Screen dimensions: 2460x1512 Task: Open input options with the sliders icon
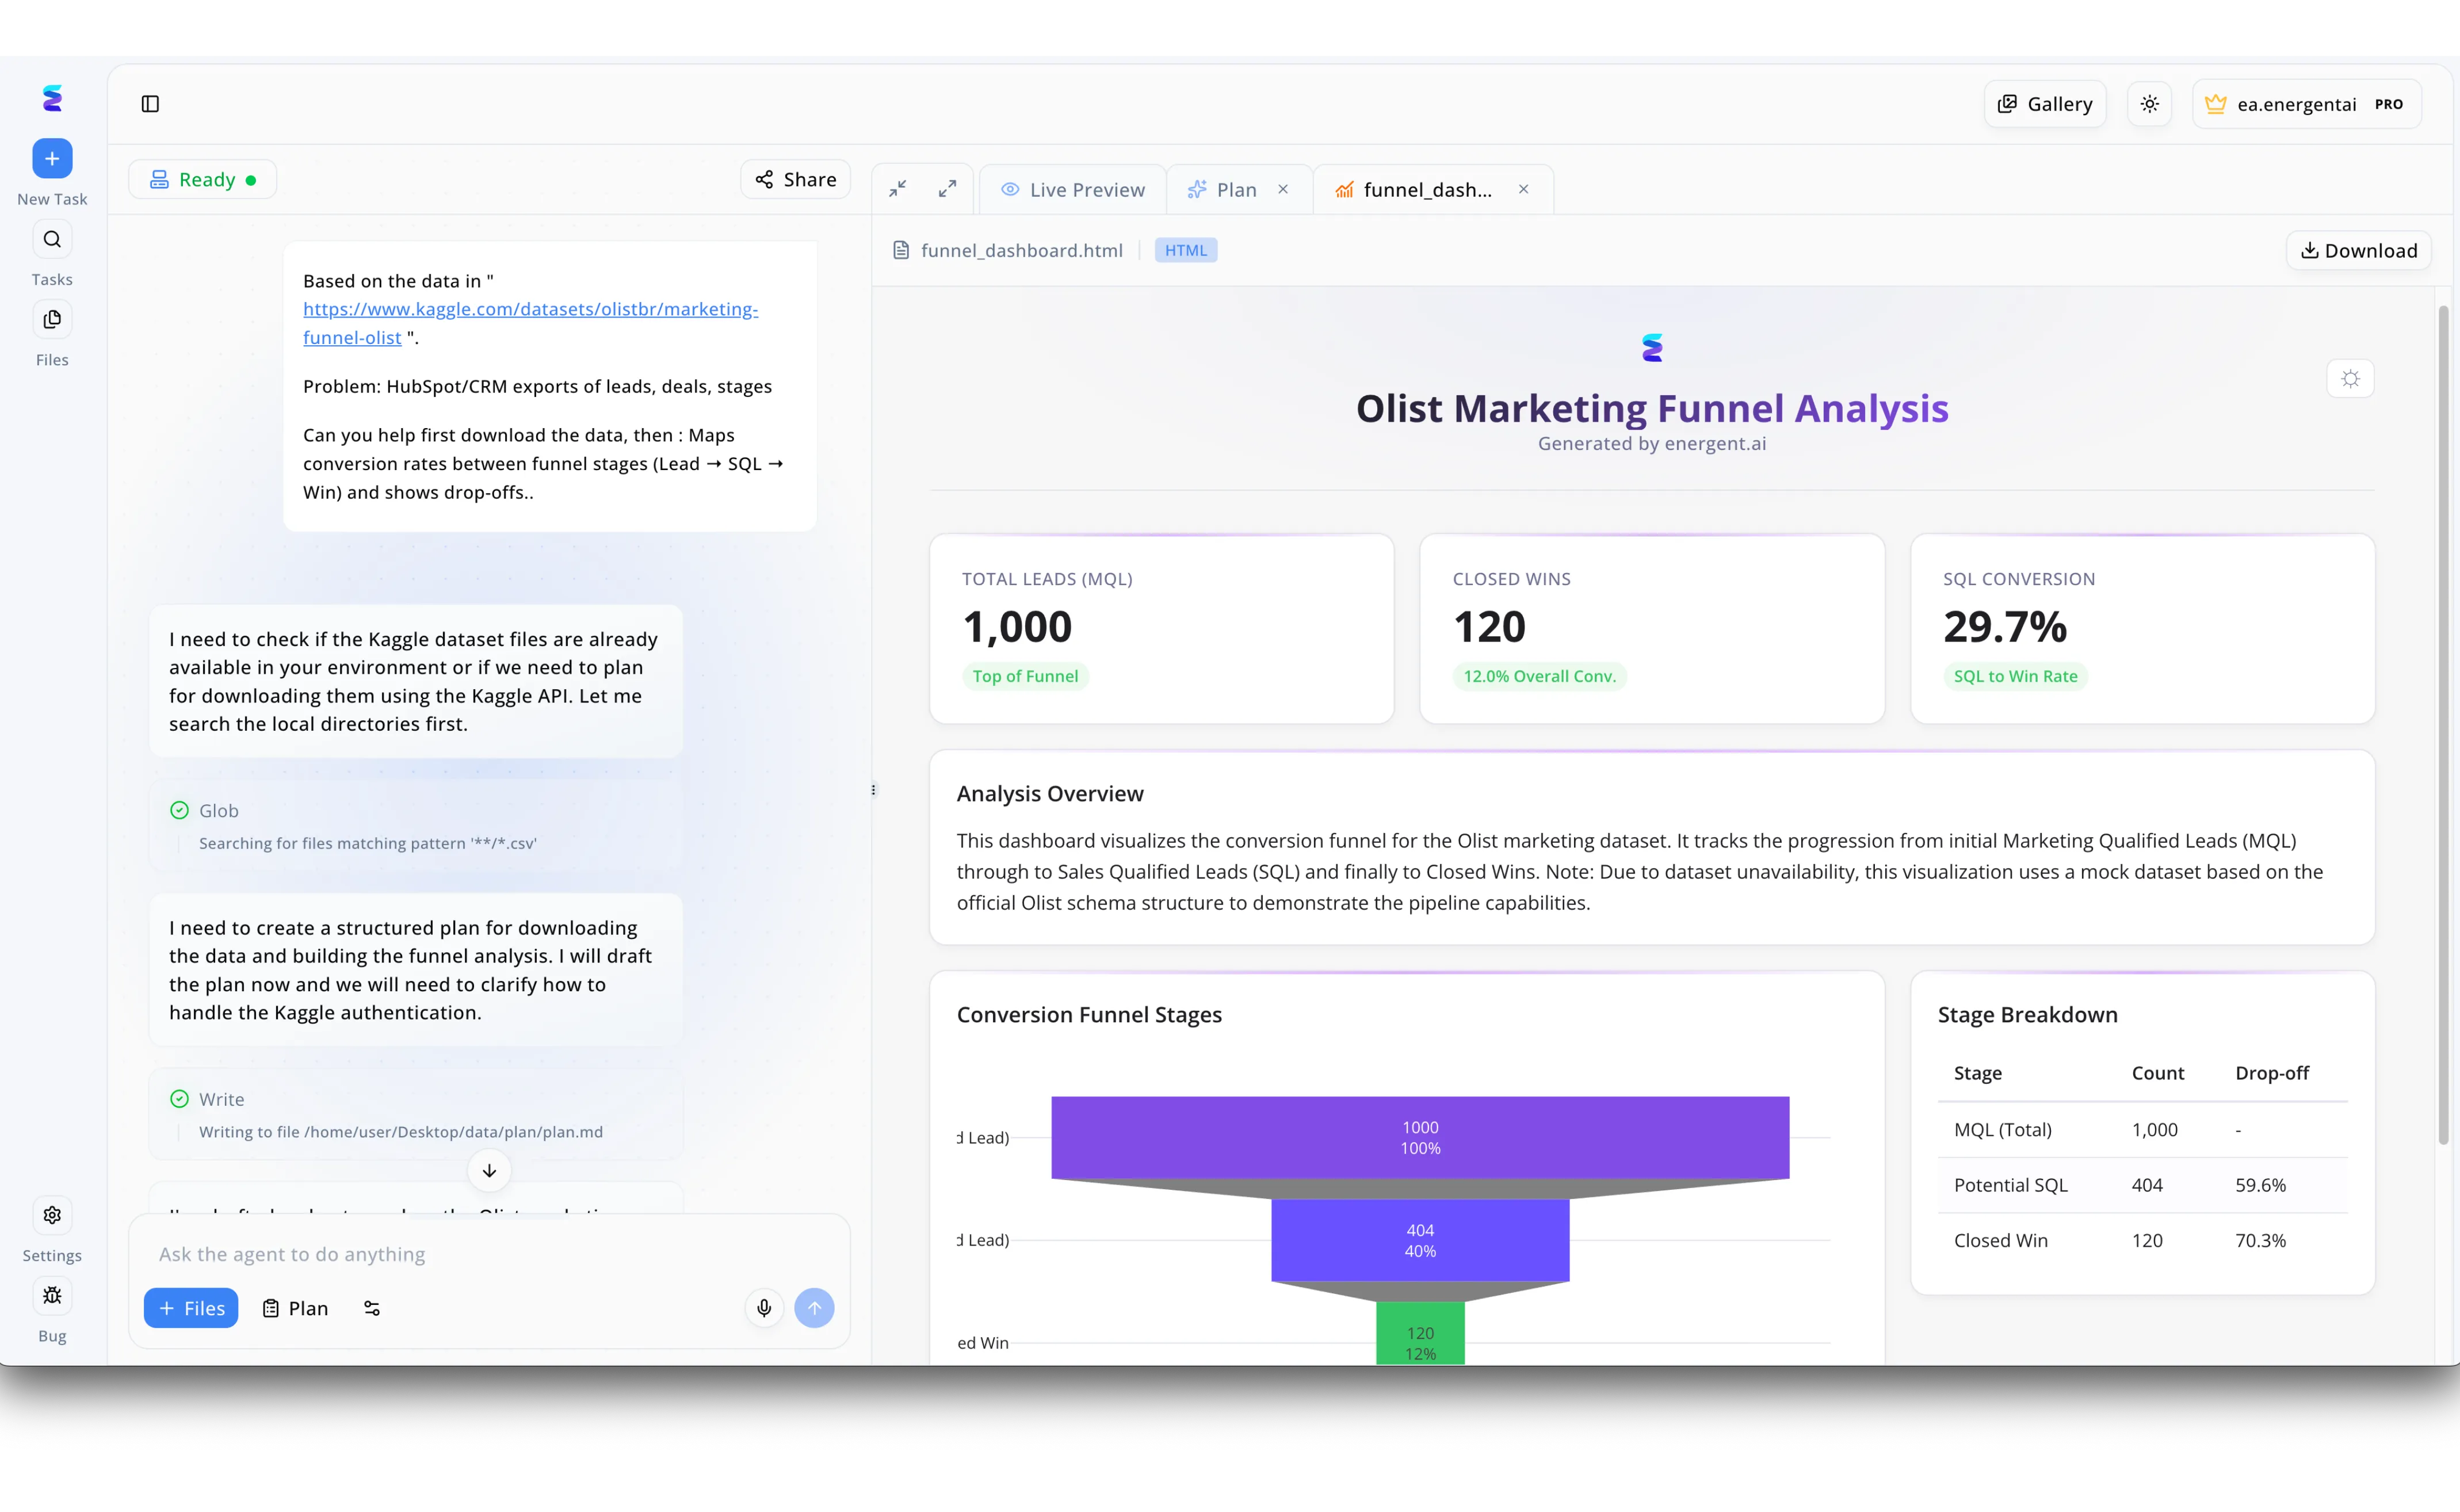[371, 1308]
